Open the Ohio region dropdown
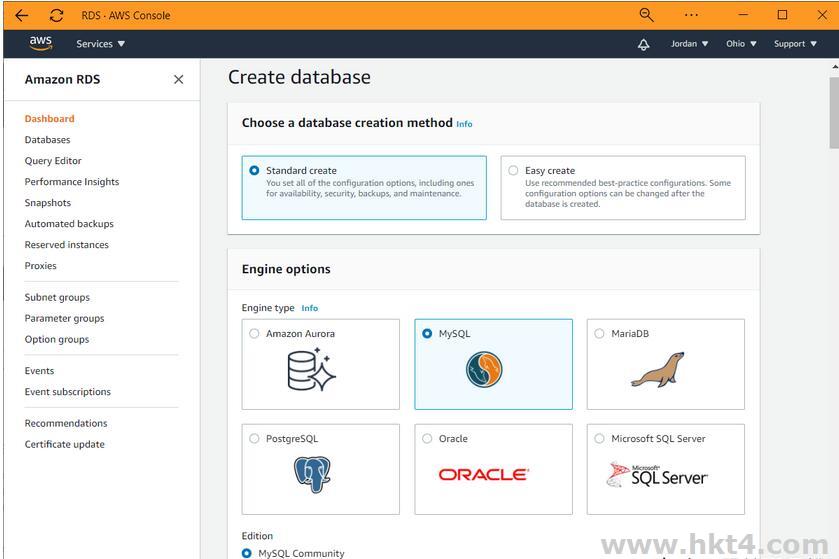Image resolution: width=839 pixels, height=559 pixels. point(741,44)
